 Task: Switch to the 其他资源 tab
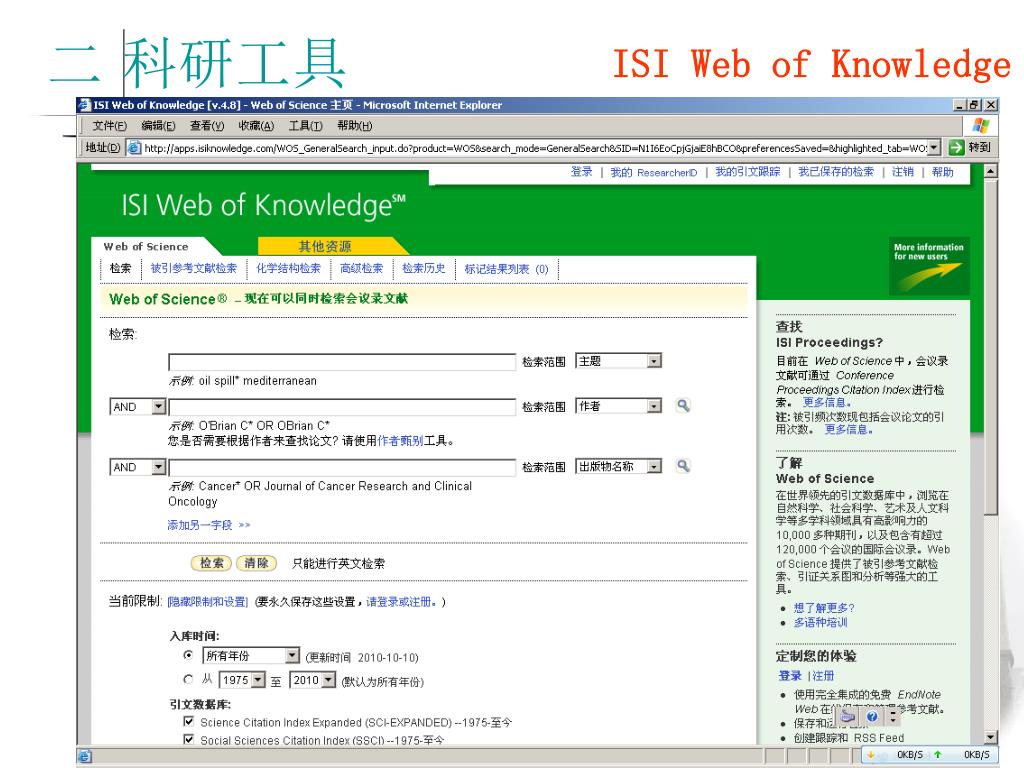tap(325, 246)
